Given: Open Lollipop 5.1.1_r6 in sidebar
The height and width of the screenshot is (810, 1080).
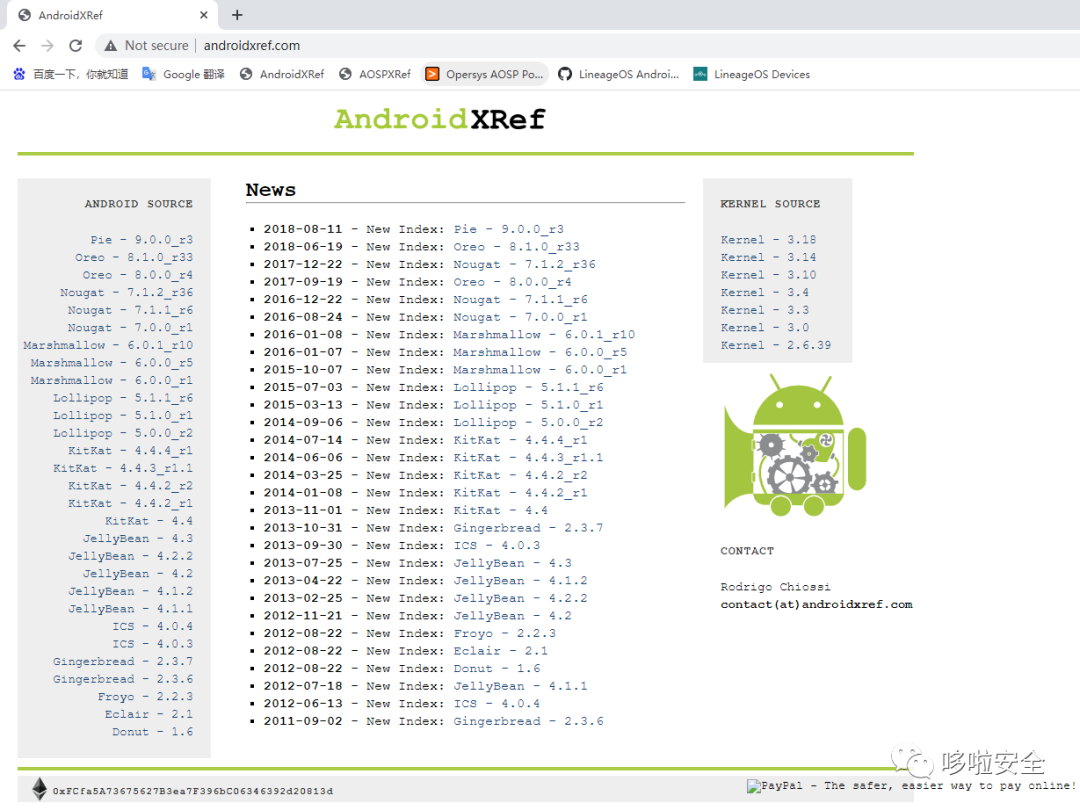Looking at the screenshot, I should (x=123, y=398).
